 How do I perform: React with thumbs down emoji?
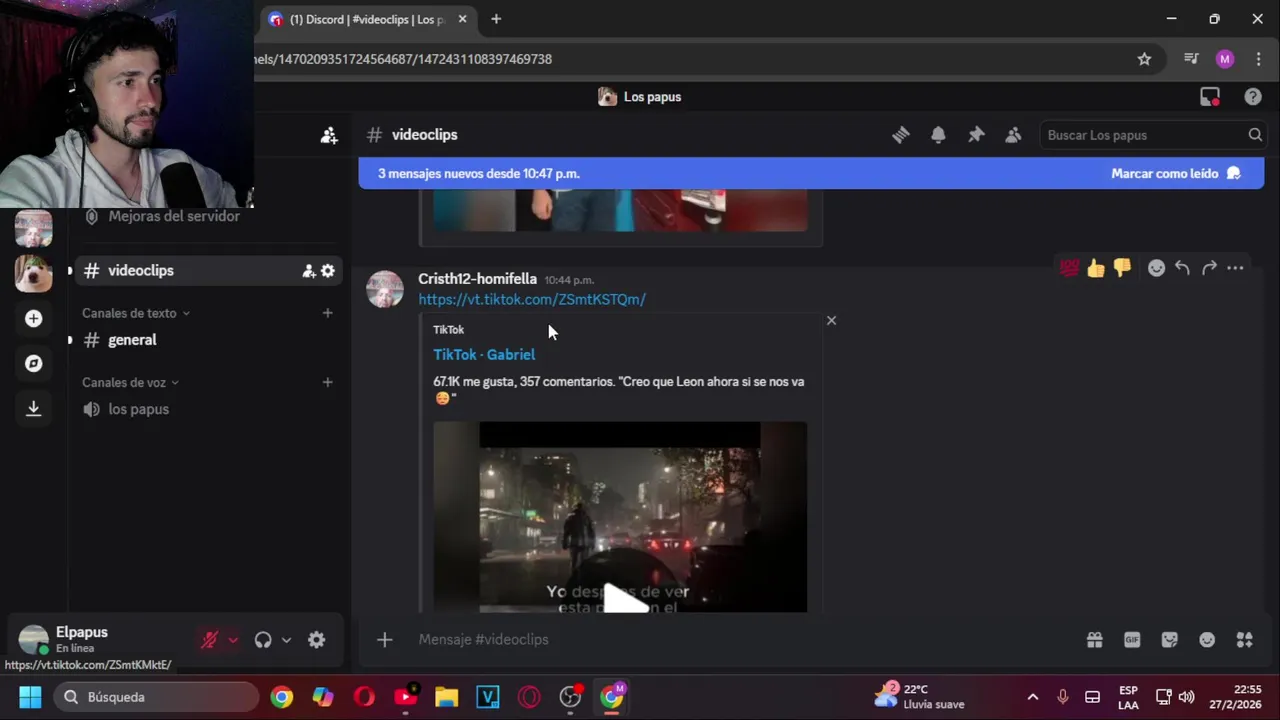pos(1122,268)
